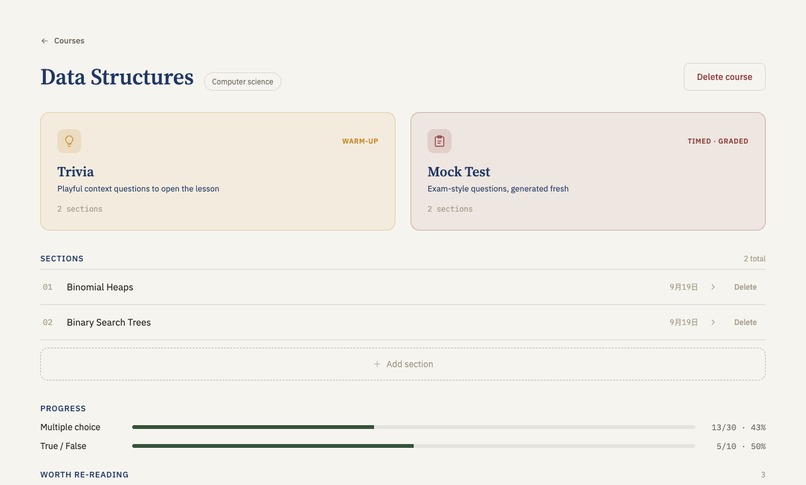Viewport: 806px width, 485px height.
Task: Click the 02 number of Binary Search Trees
Action: pos(47,322)
